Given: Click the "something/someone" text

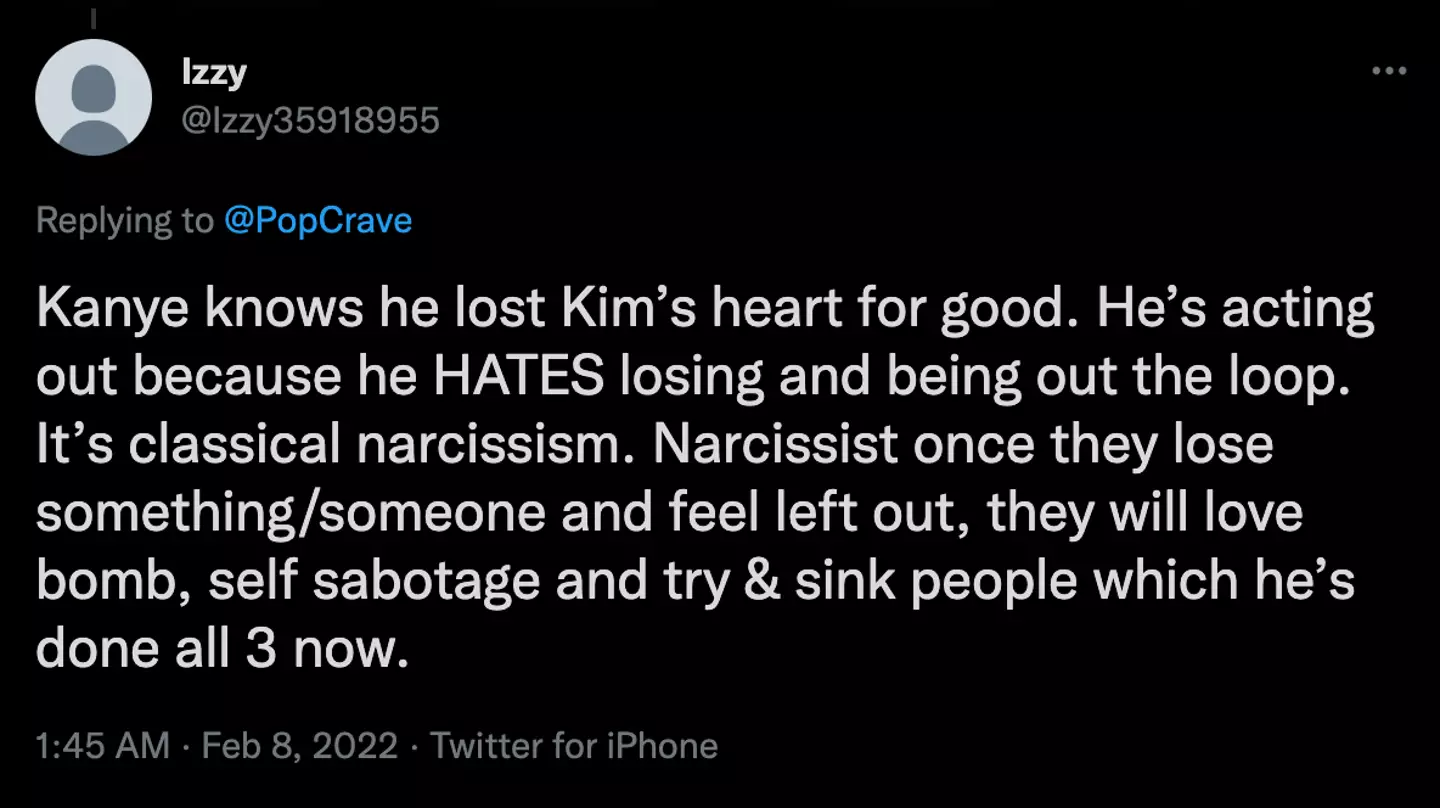Looking at the screenshot, I should (291, 513).
